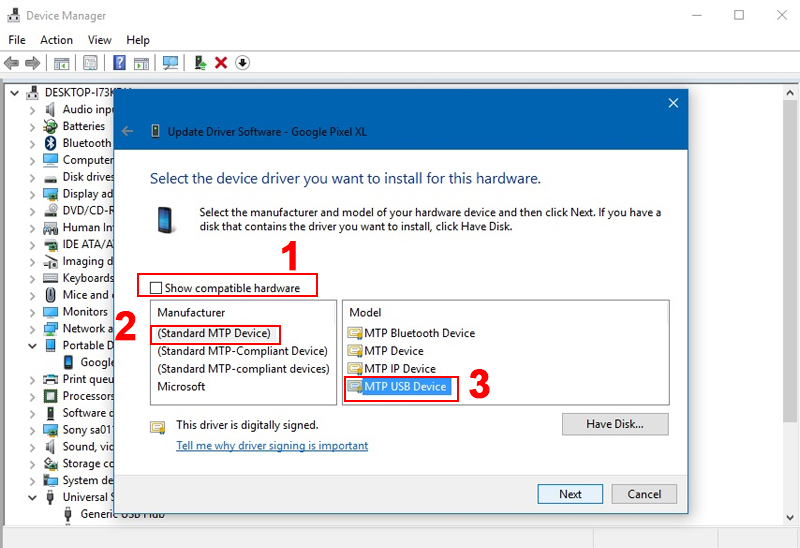Expand the Keyboards tree node

point(33,279)
